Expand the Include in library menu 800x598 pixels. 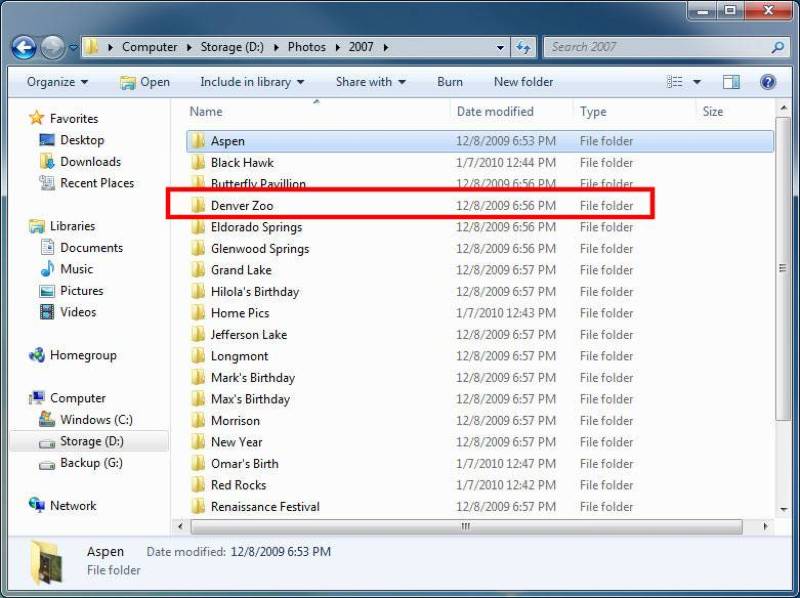coord(252,82)
